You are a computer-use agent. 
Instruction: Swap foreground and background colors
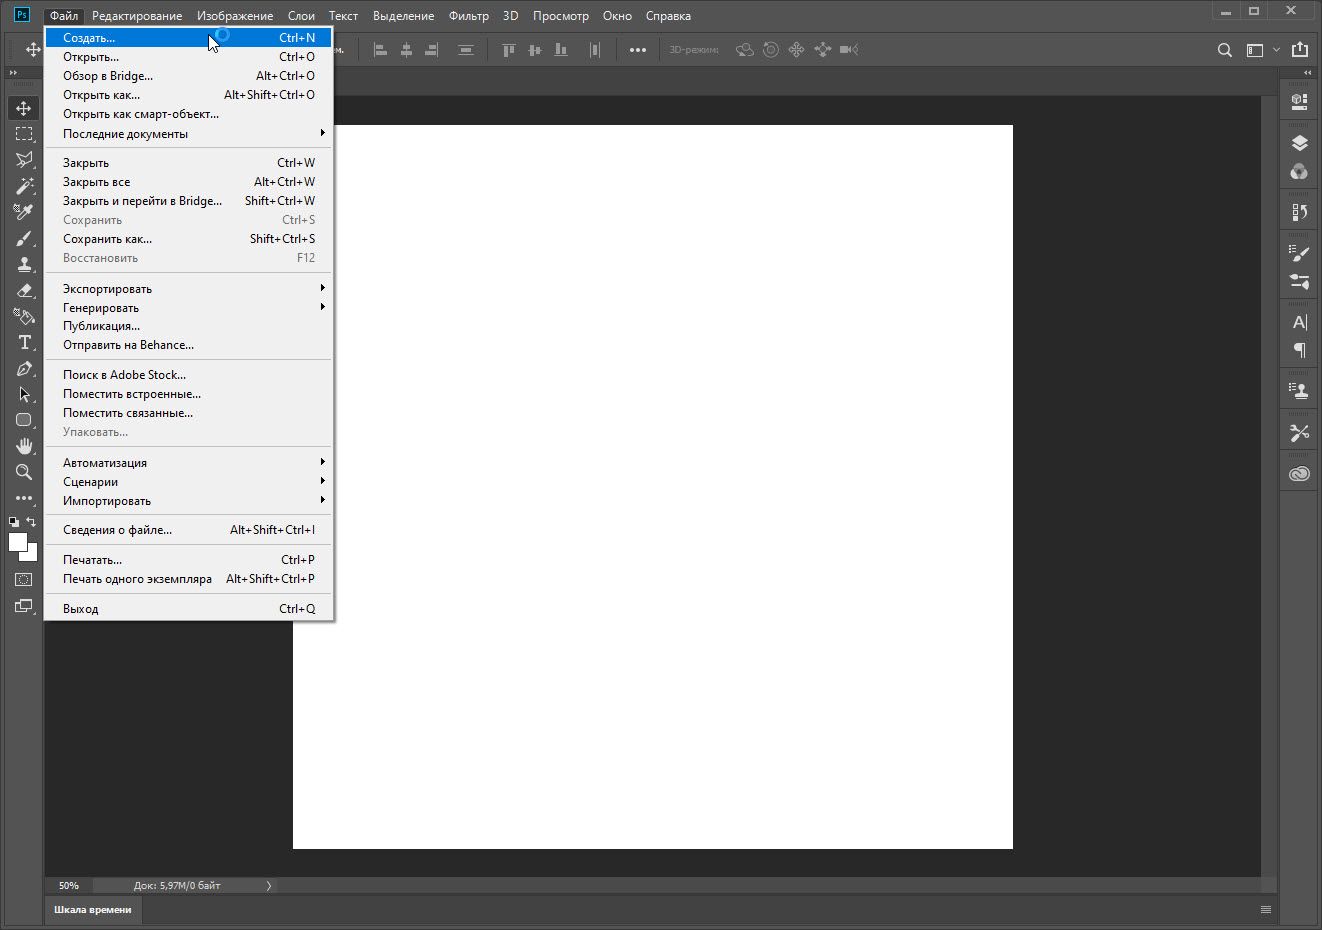31,522
